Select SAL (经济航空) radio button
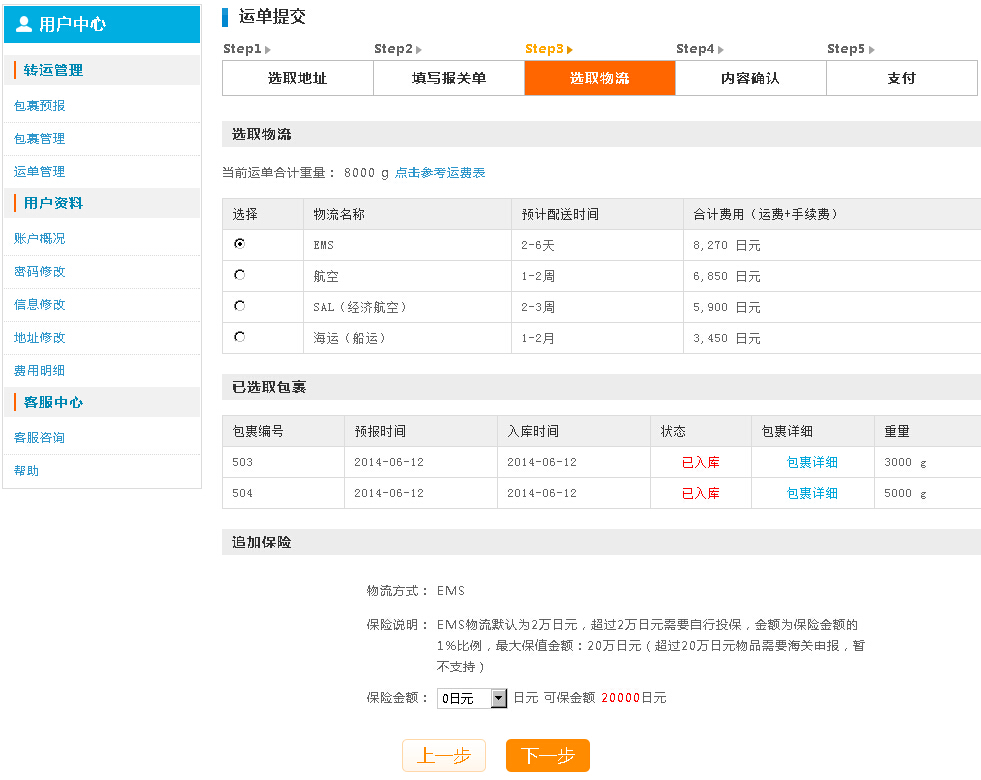This screenshot has height=780, width=981. tap(239, 306)
